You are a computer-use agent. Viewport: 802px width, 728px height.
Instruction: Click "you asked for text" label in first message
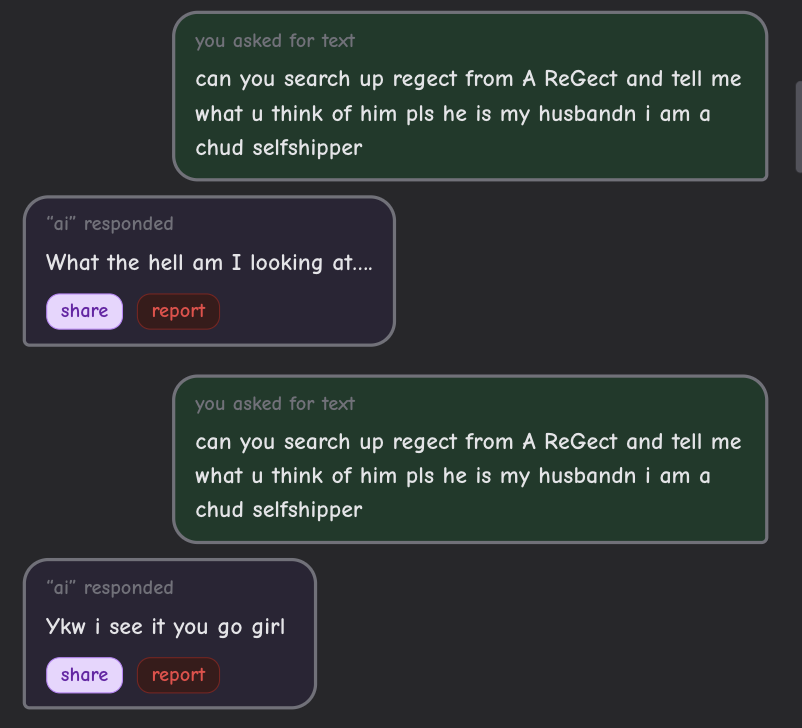coord(275,41)
